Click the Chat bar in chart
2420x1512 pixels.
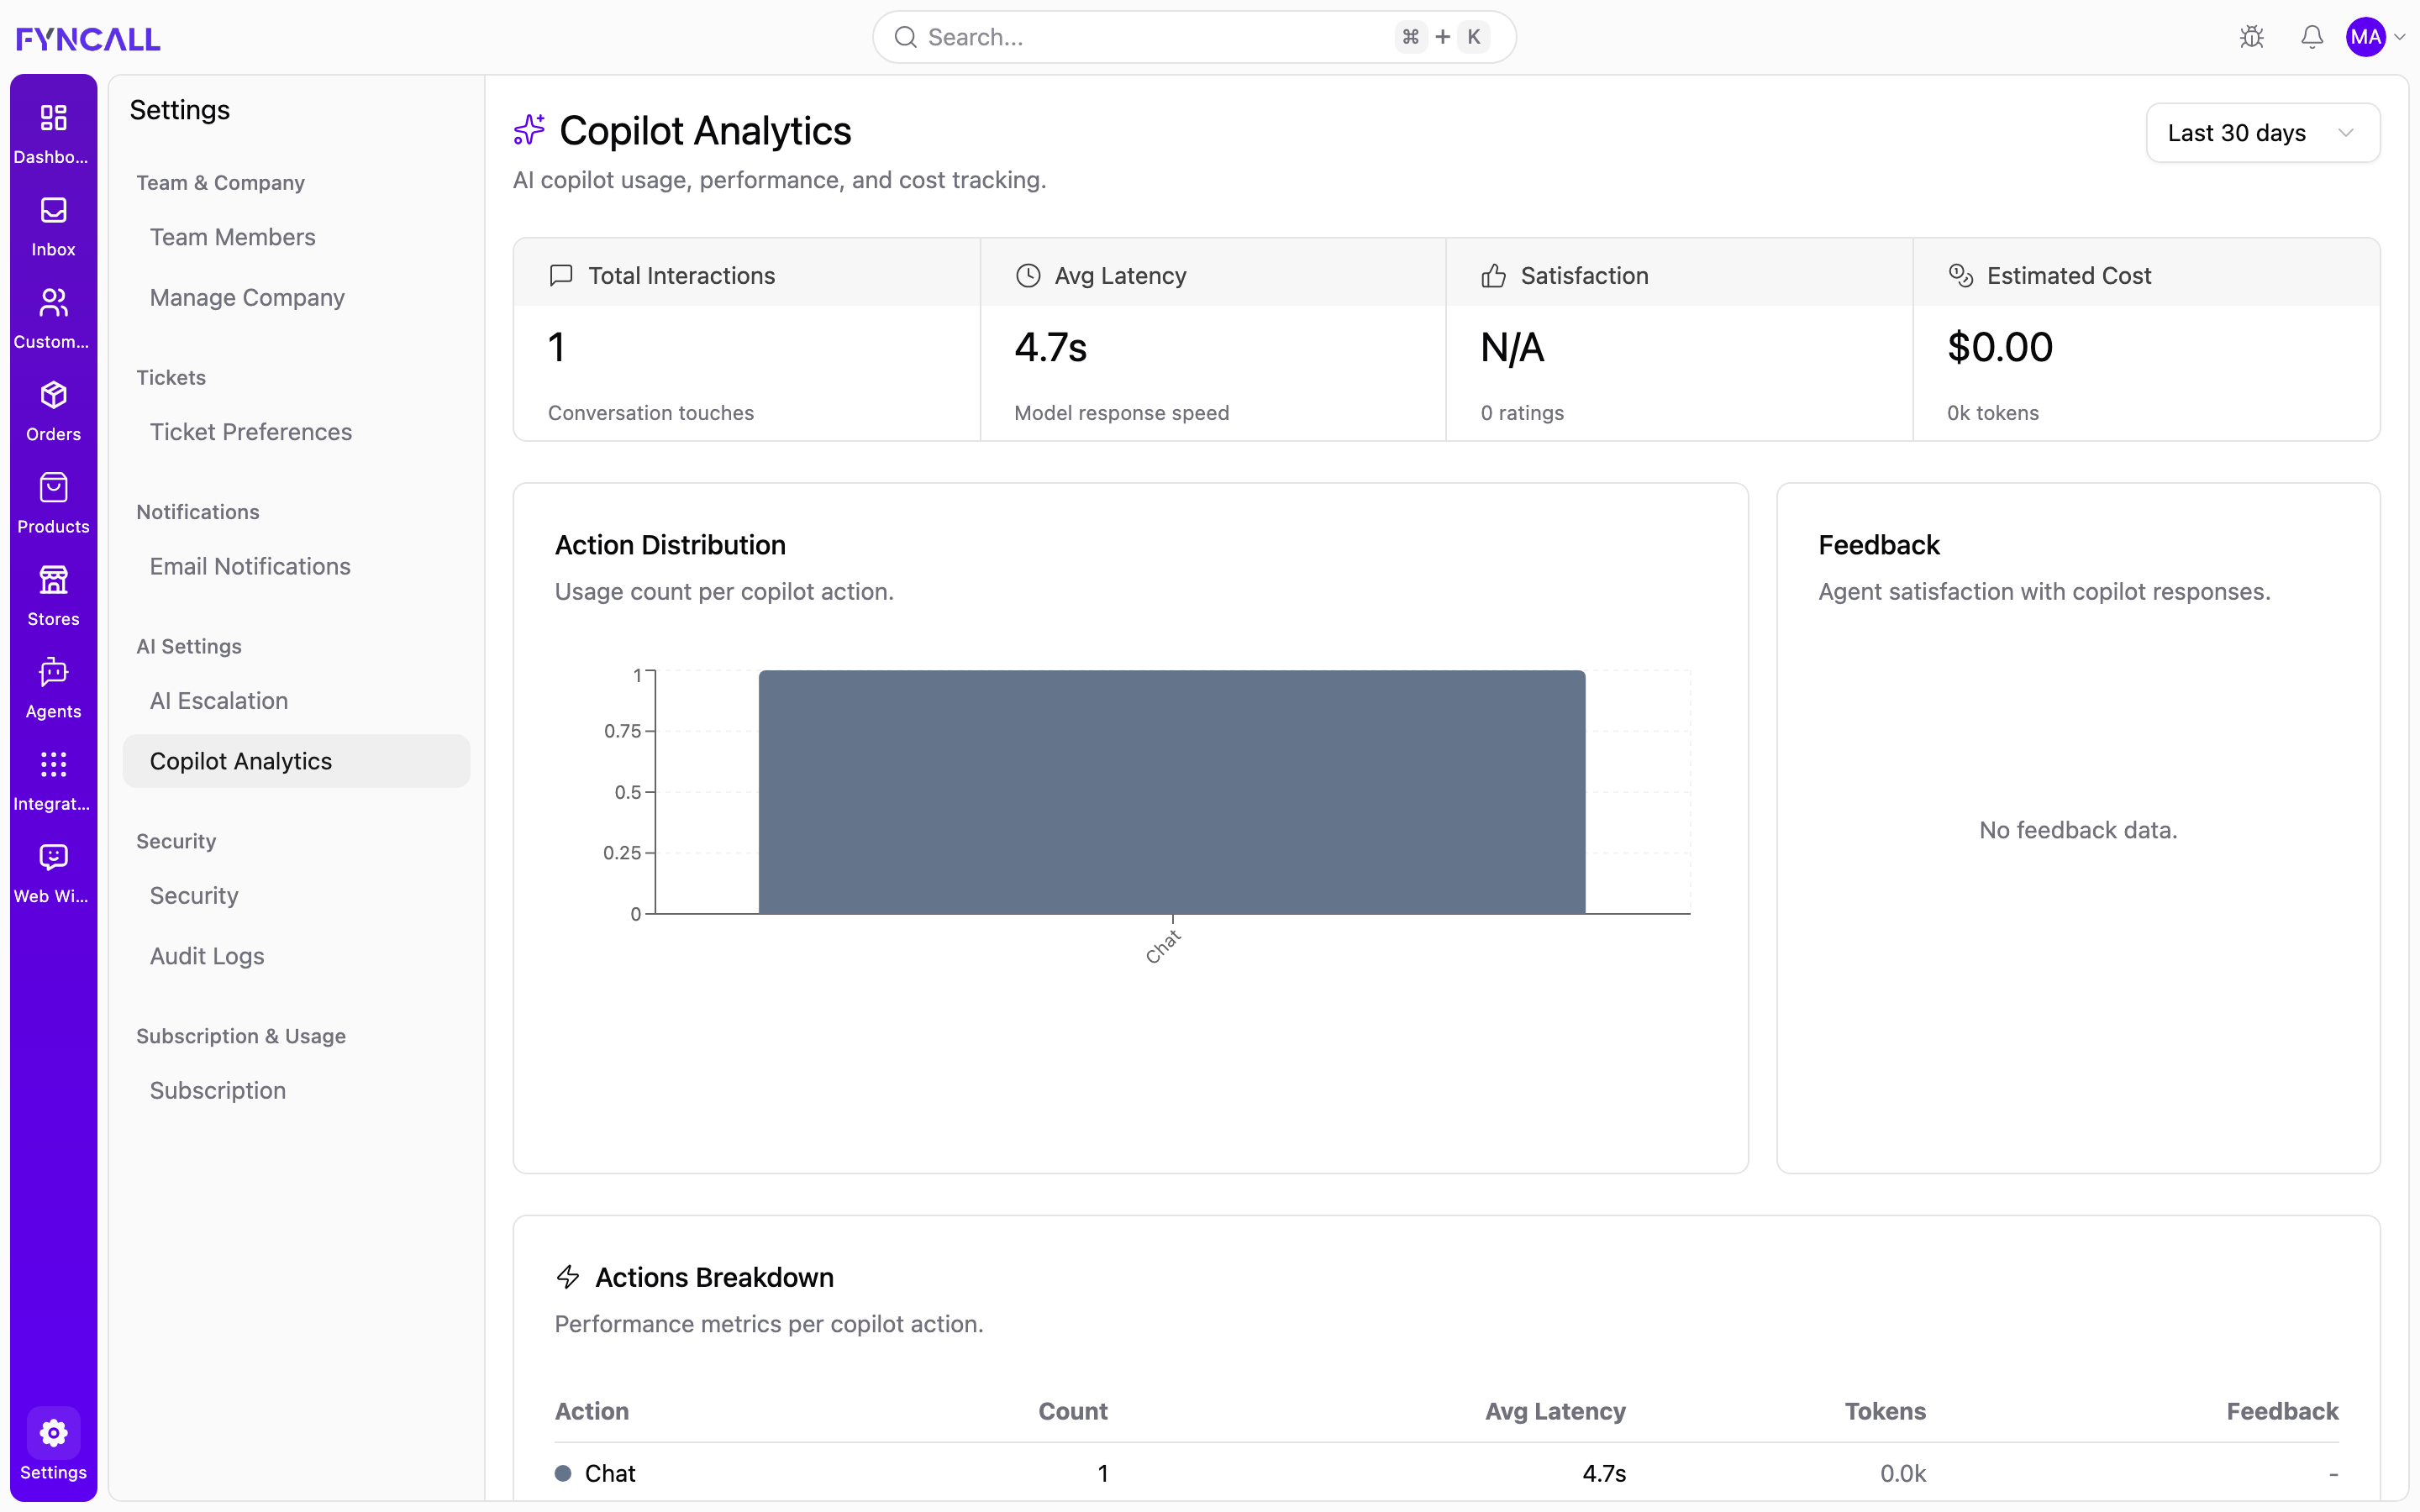[1172, 792]
